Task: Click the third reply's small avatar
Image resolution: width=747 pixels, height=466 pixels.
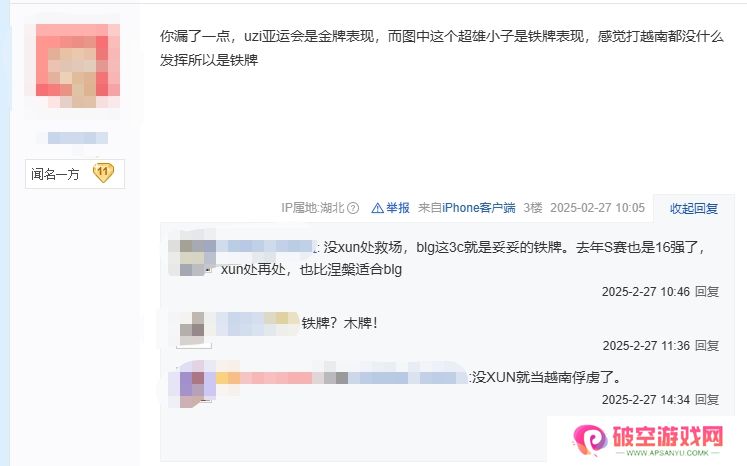Action: click(x=194, y=383)
